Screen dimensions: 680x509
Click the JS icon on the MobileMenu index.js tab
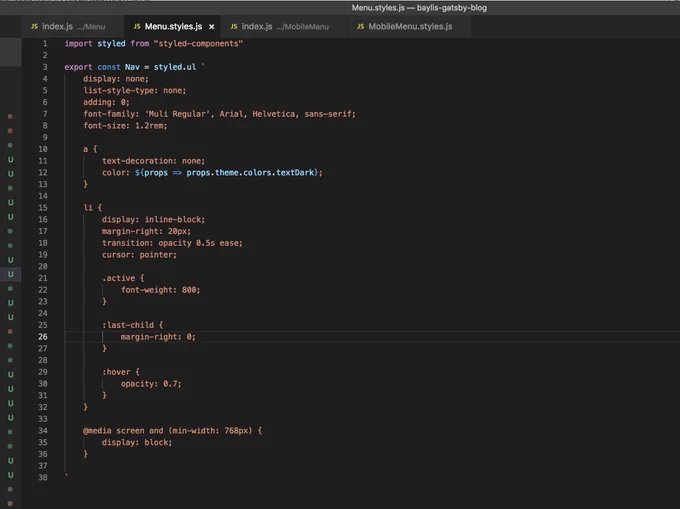click(x=234, y=26)
